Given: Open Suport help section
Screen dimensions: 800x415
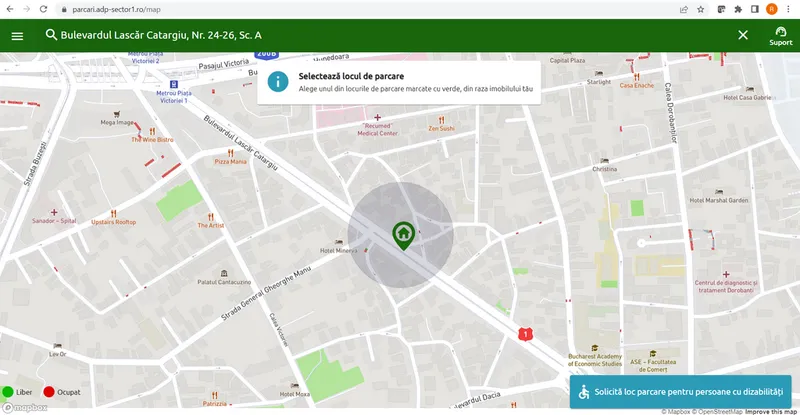Looking at the screenshot, I should 780,36.
